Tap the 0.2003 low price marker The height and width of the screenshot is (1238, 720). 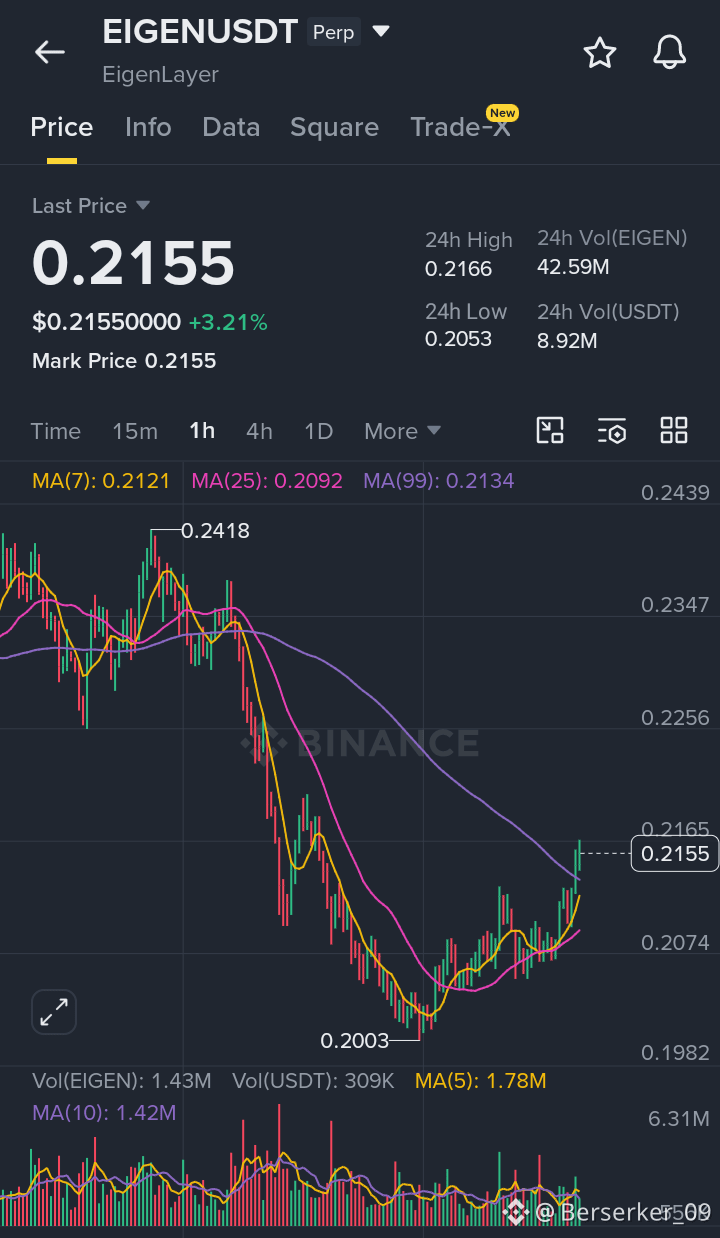pos(354,1041)
